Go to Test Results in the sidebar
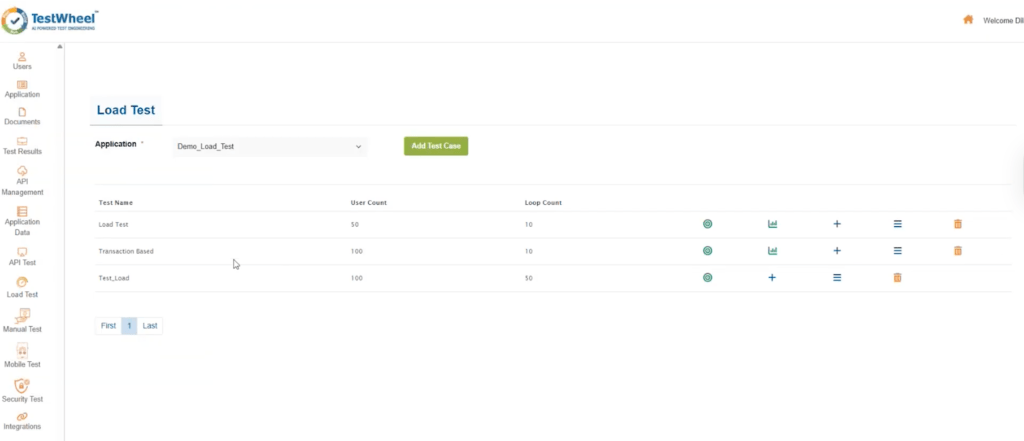1024x441 pixels. point(22,146)
